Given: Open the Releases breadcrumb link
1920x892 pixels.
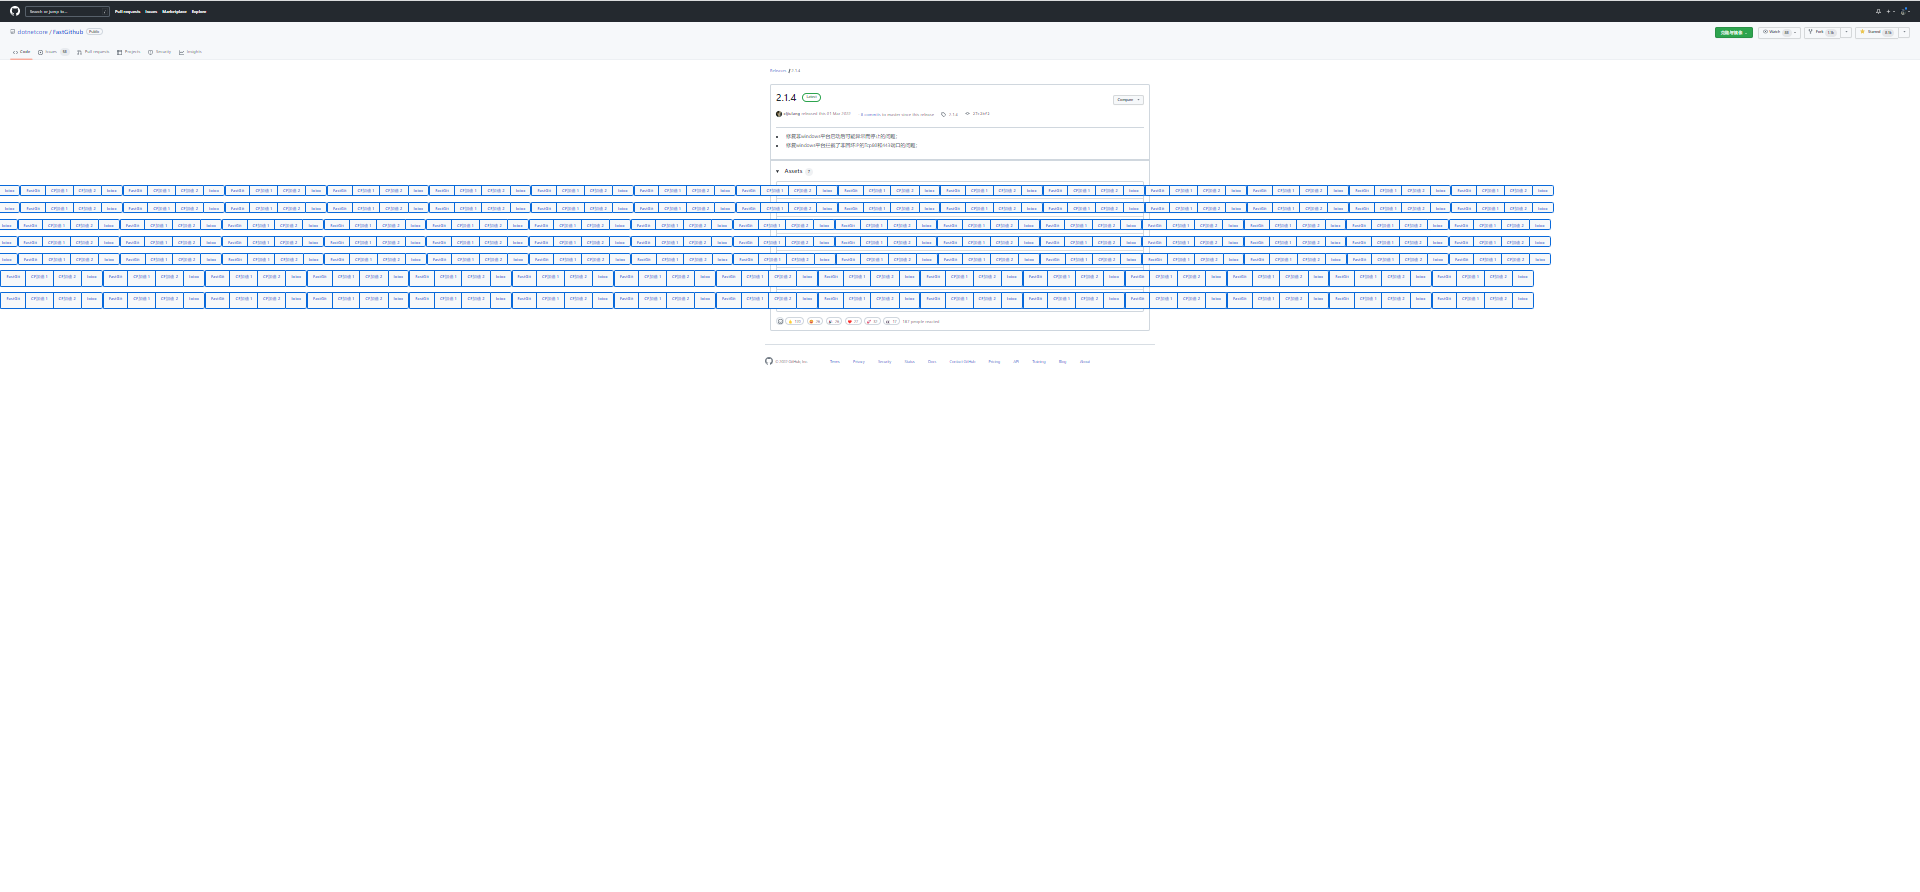Looking at the screenshot, I should [x=778, y=71].
